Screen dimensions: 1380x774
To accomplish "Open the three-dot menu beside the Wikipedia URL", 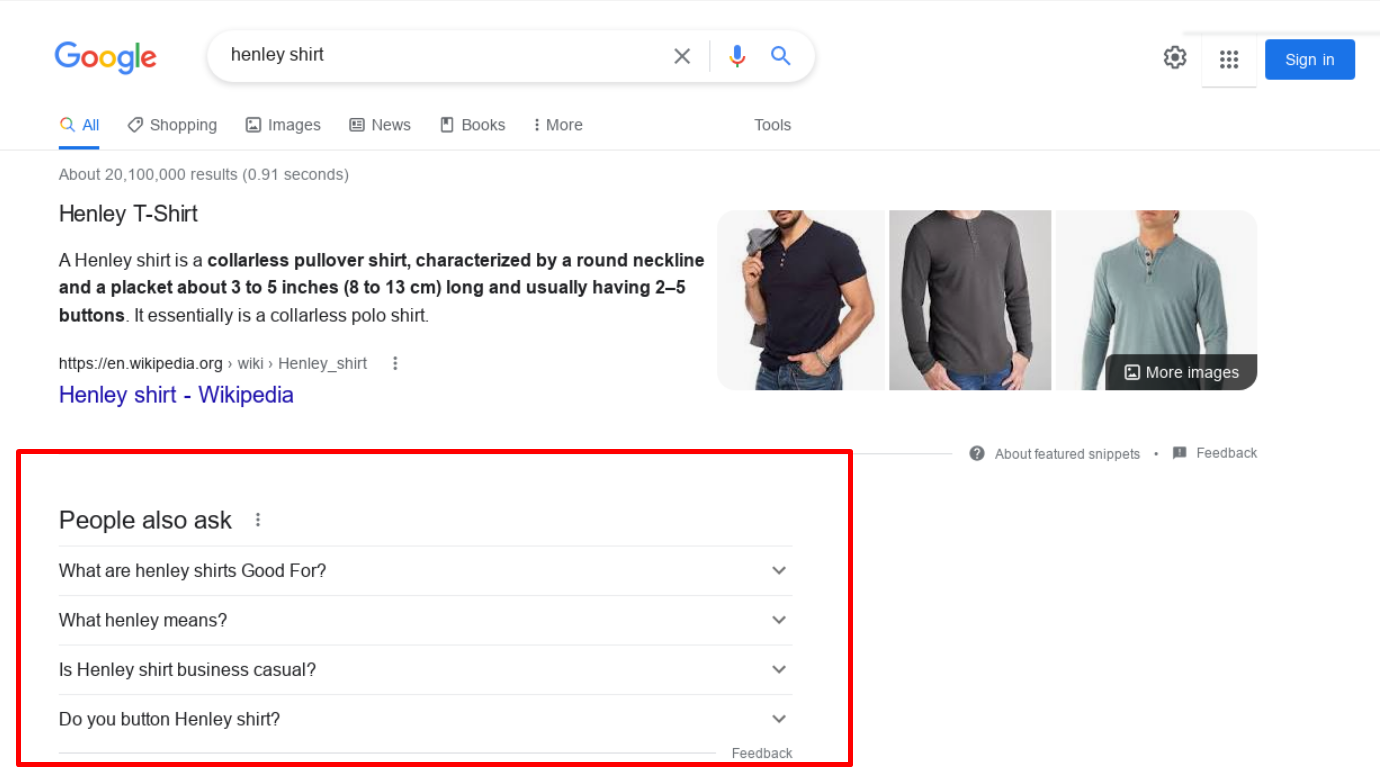I will coord(395,363).
